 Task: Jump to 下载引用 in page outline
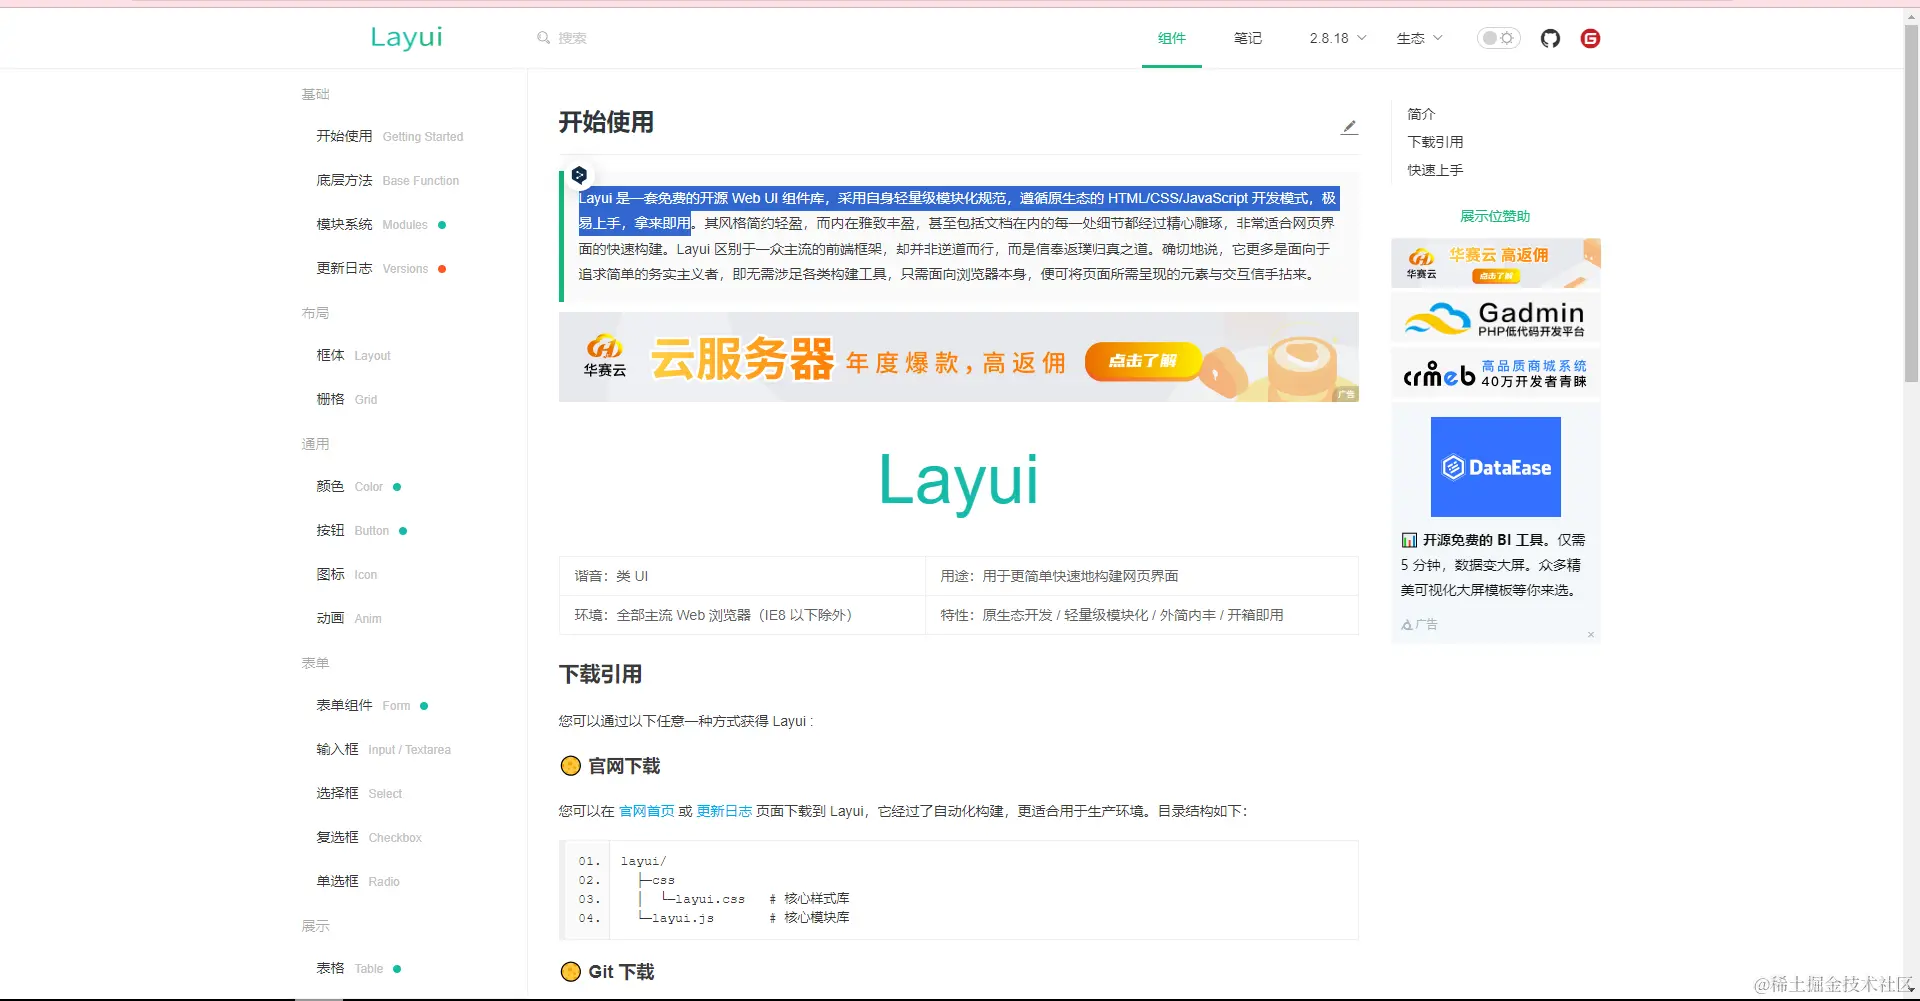coord(1435,142)
